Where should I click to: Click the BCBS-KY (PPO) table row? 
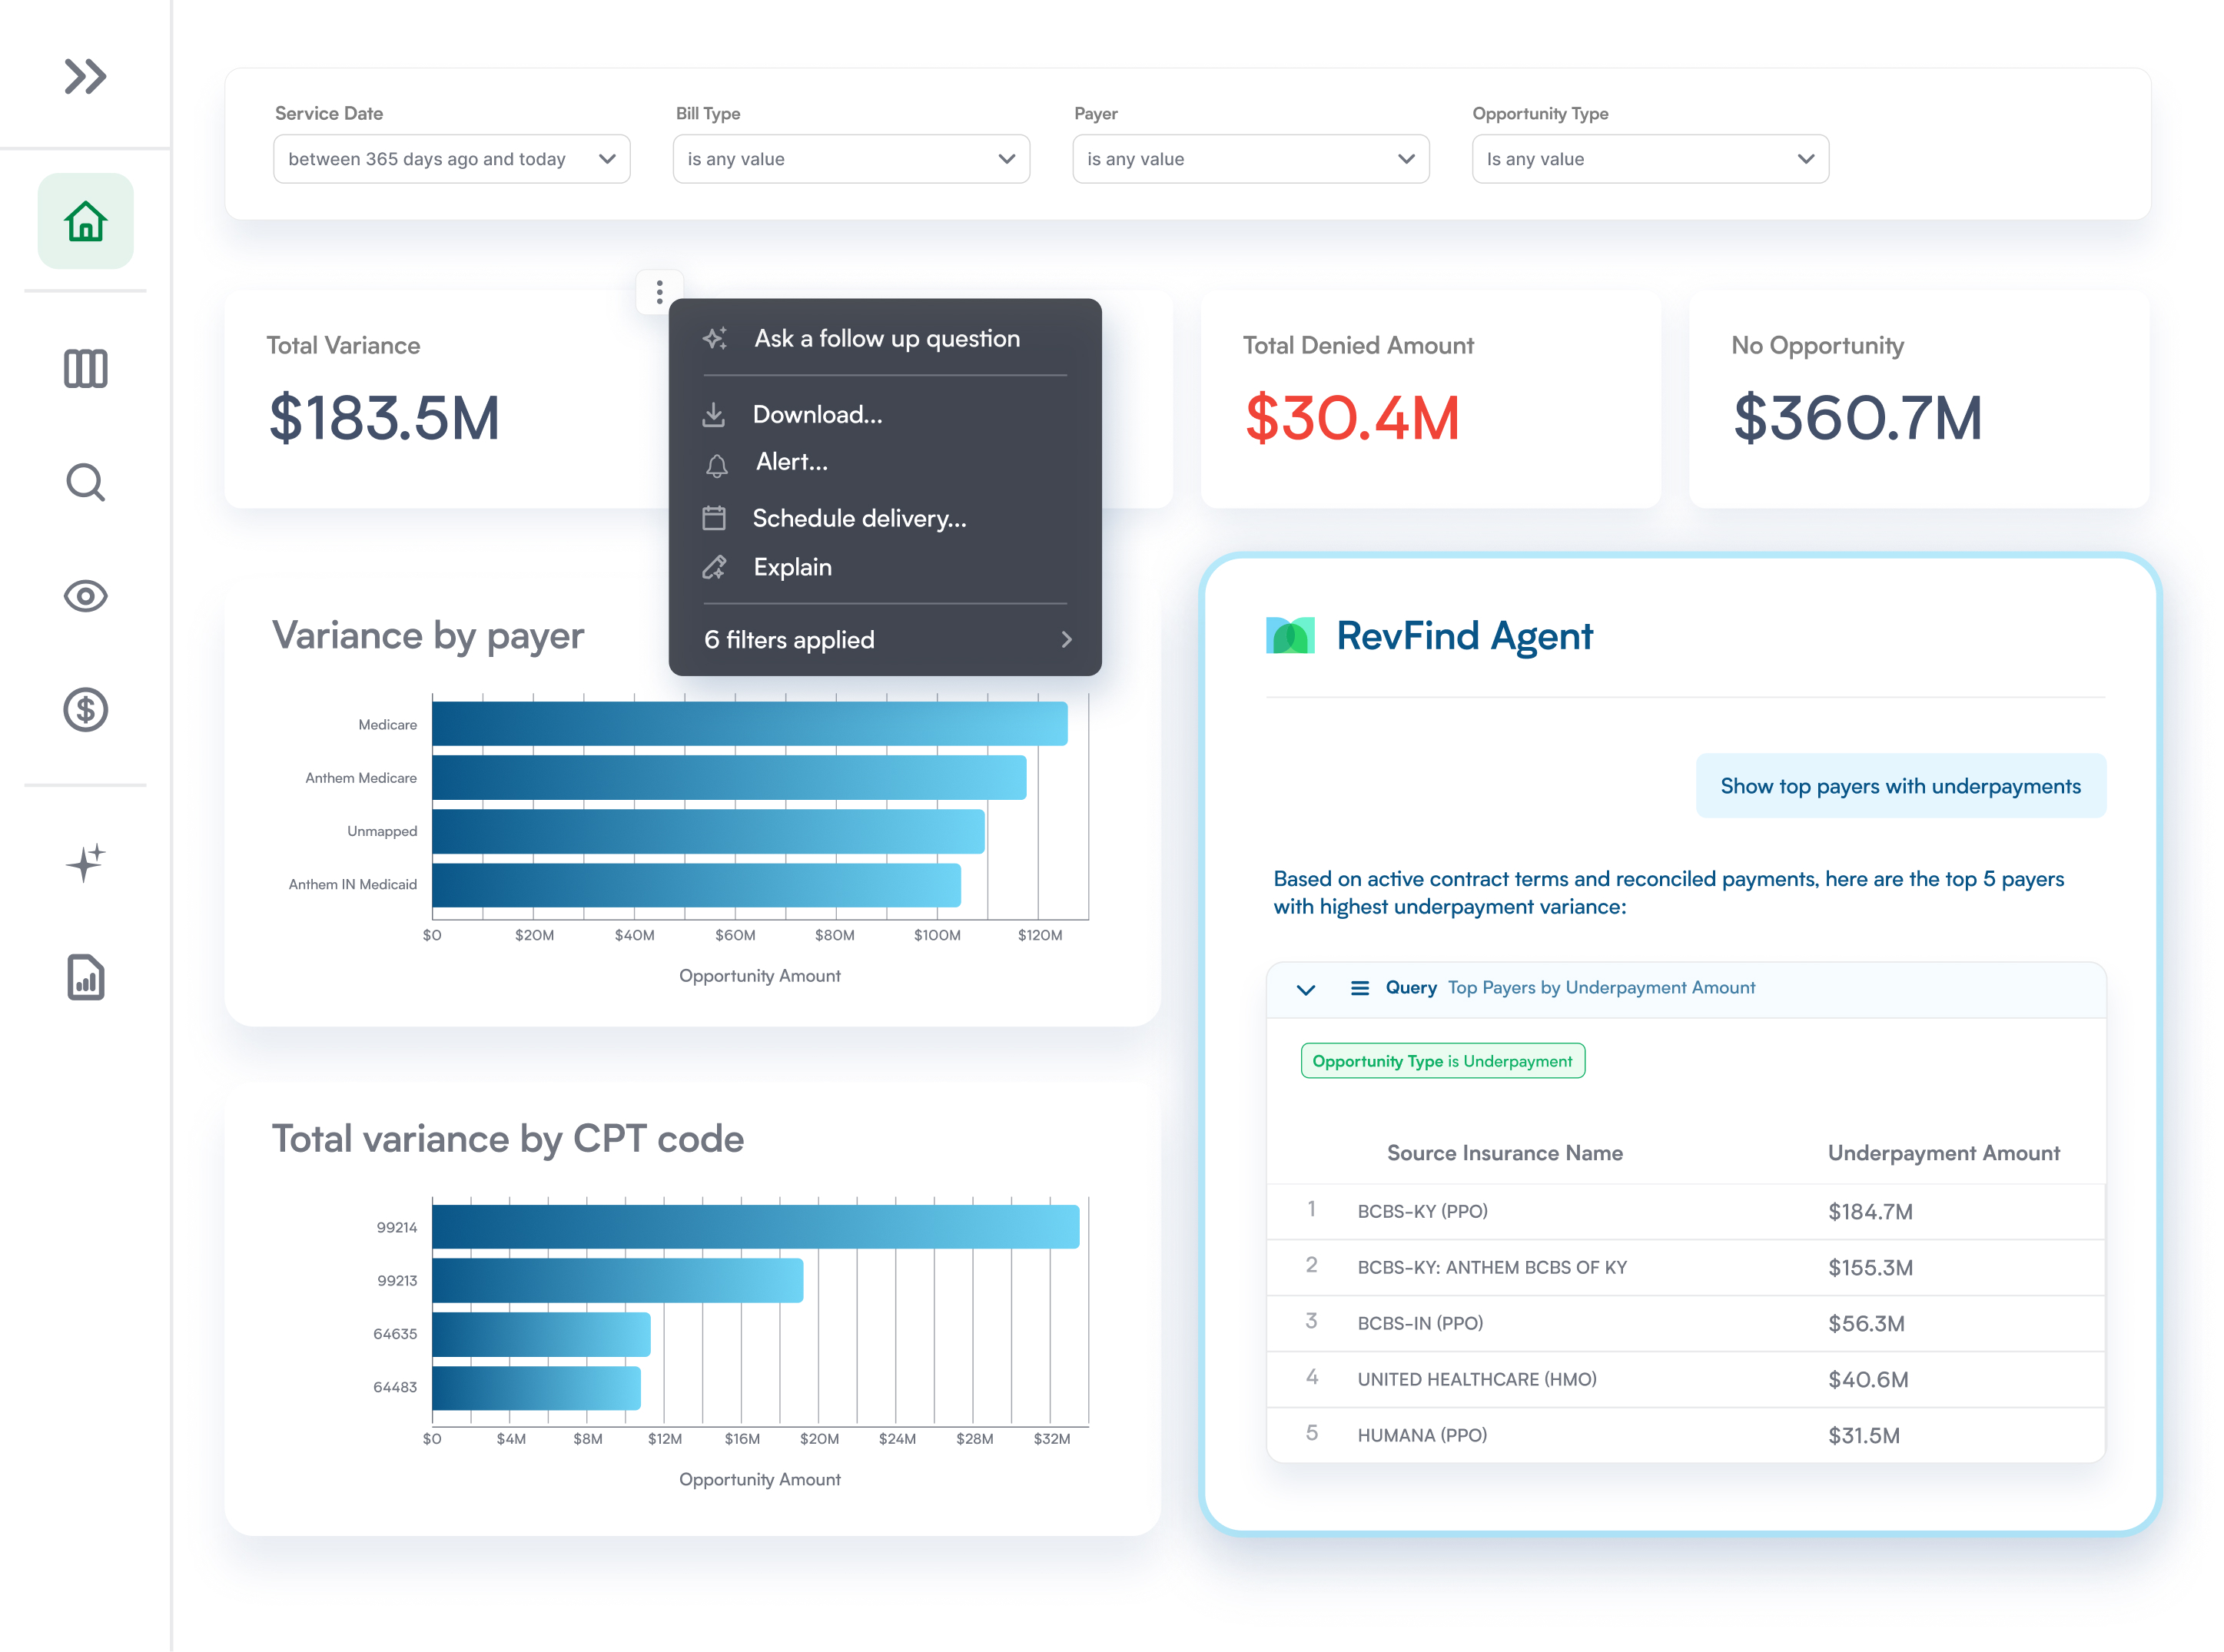pos(1685,1211)
